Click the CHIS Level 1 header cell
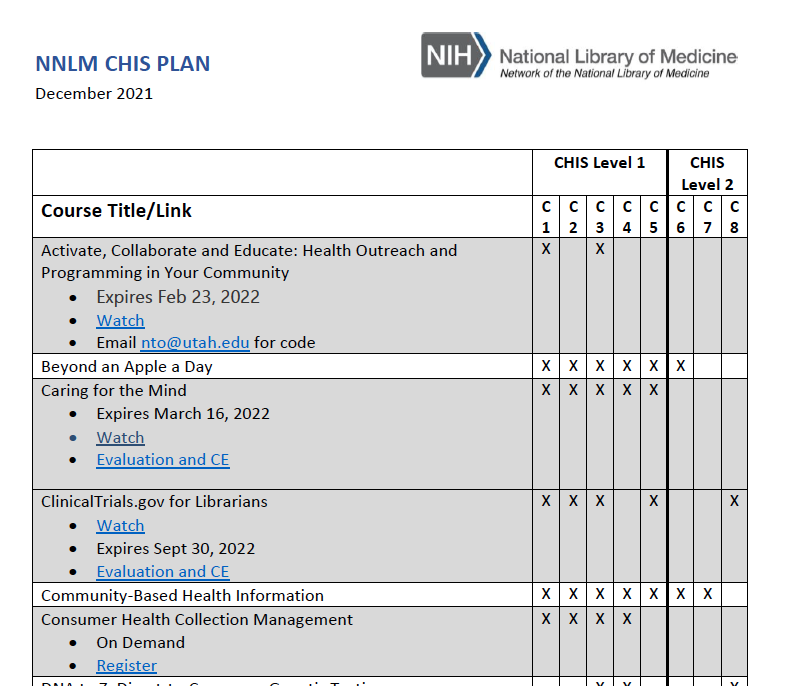This screenshot has height=686, width=785. [599, 163]
